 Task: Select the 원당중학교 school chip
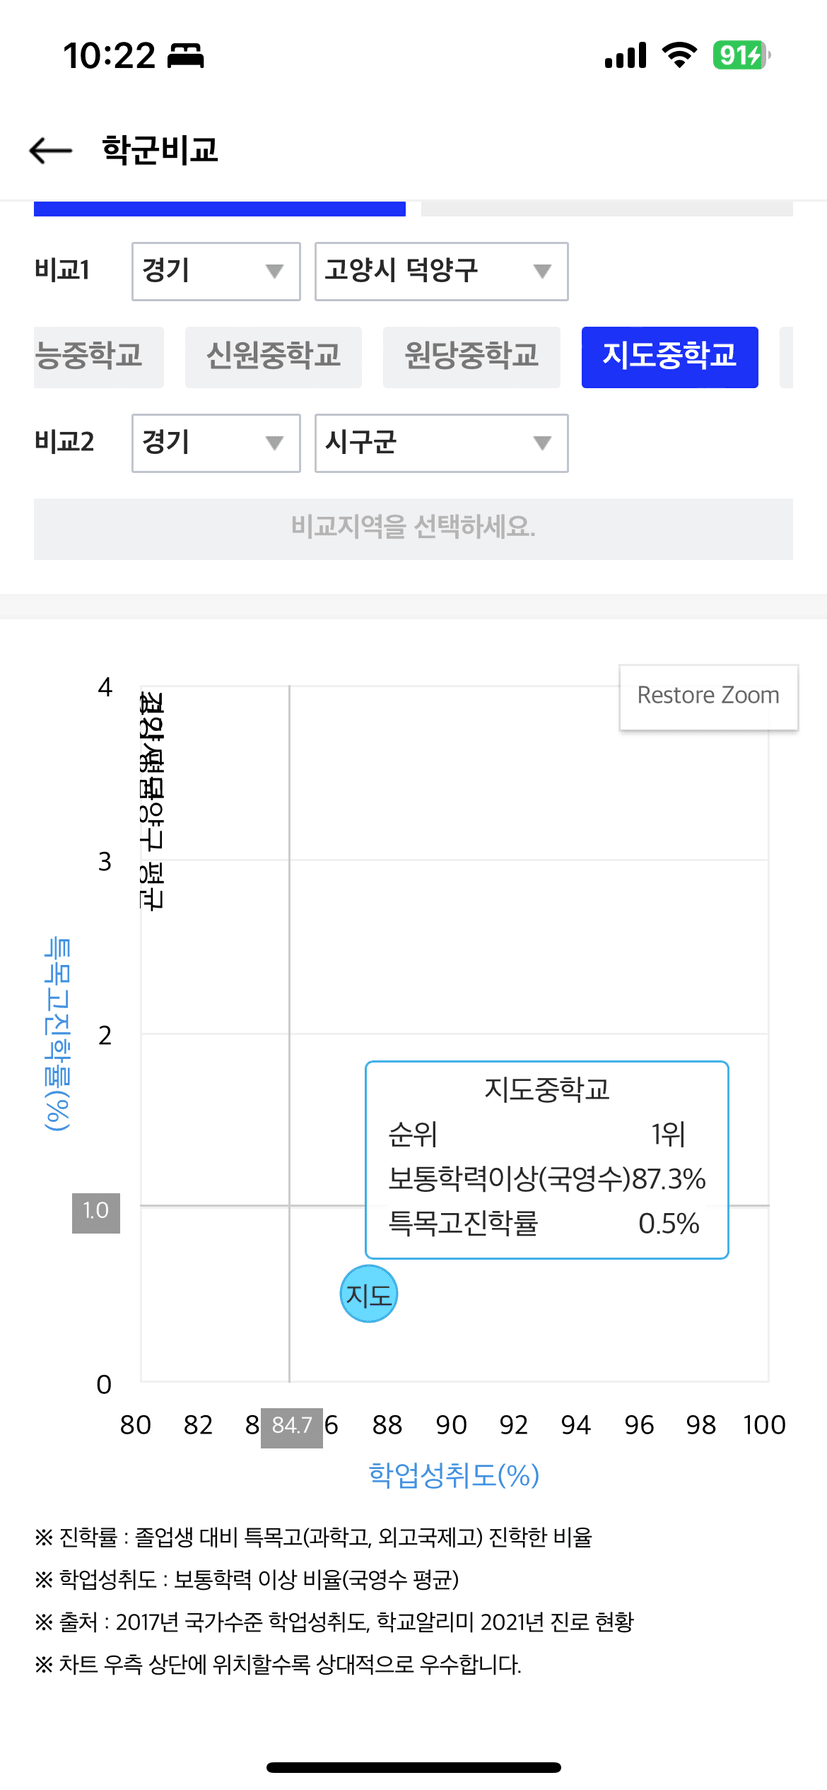(x=471, y=357)
